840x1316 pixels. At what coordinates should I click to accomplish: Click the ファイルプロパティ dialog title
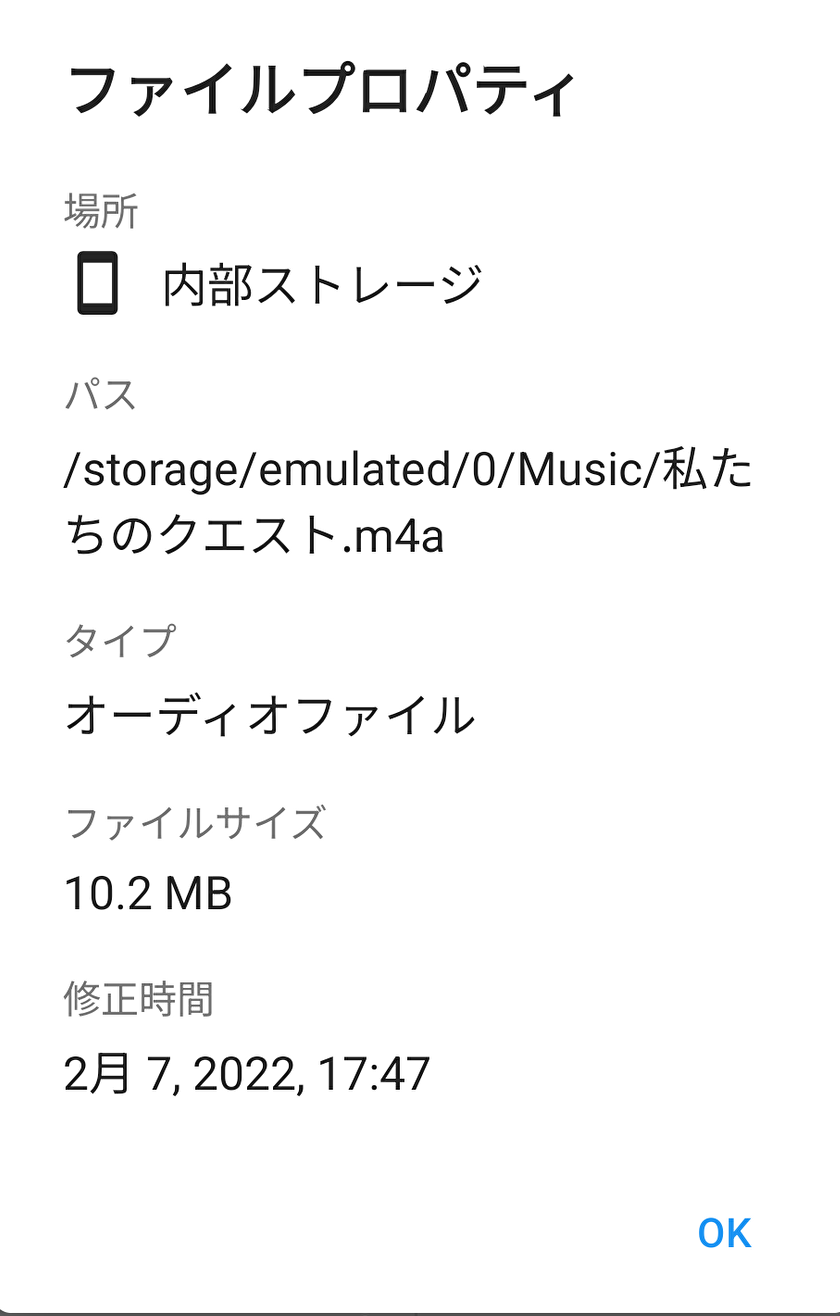(320, 90)
